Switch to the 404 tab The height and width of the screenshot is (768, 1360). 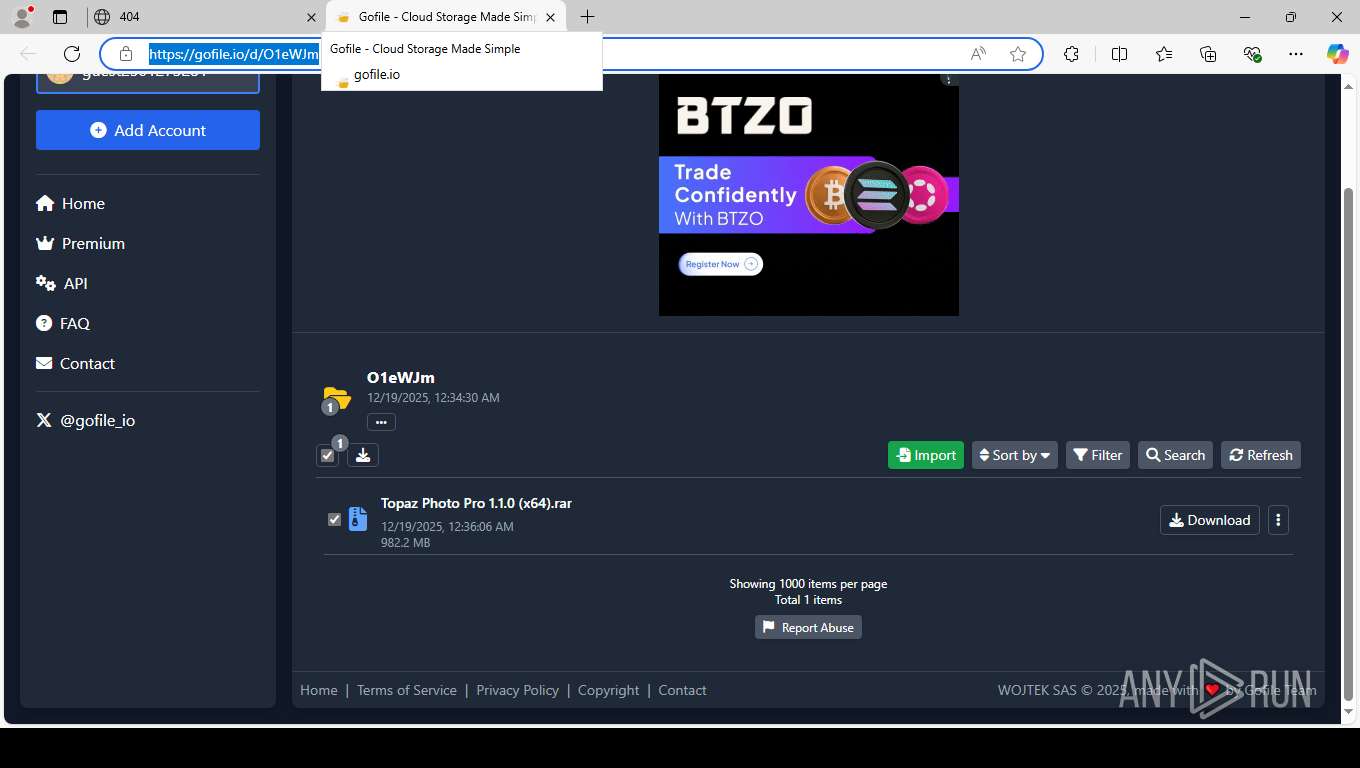point(203,17)
